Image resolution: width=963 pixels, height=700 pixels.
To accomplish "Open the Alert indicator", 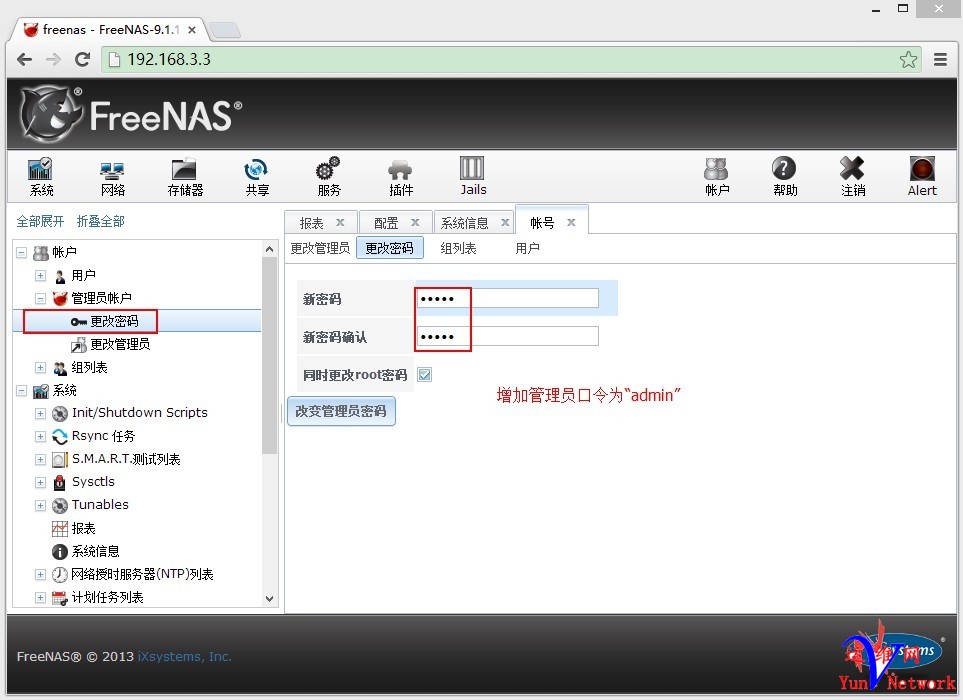I will (x=922, y=176).
